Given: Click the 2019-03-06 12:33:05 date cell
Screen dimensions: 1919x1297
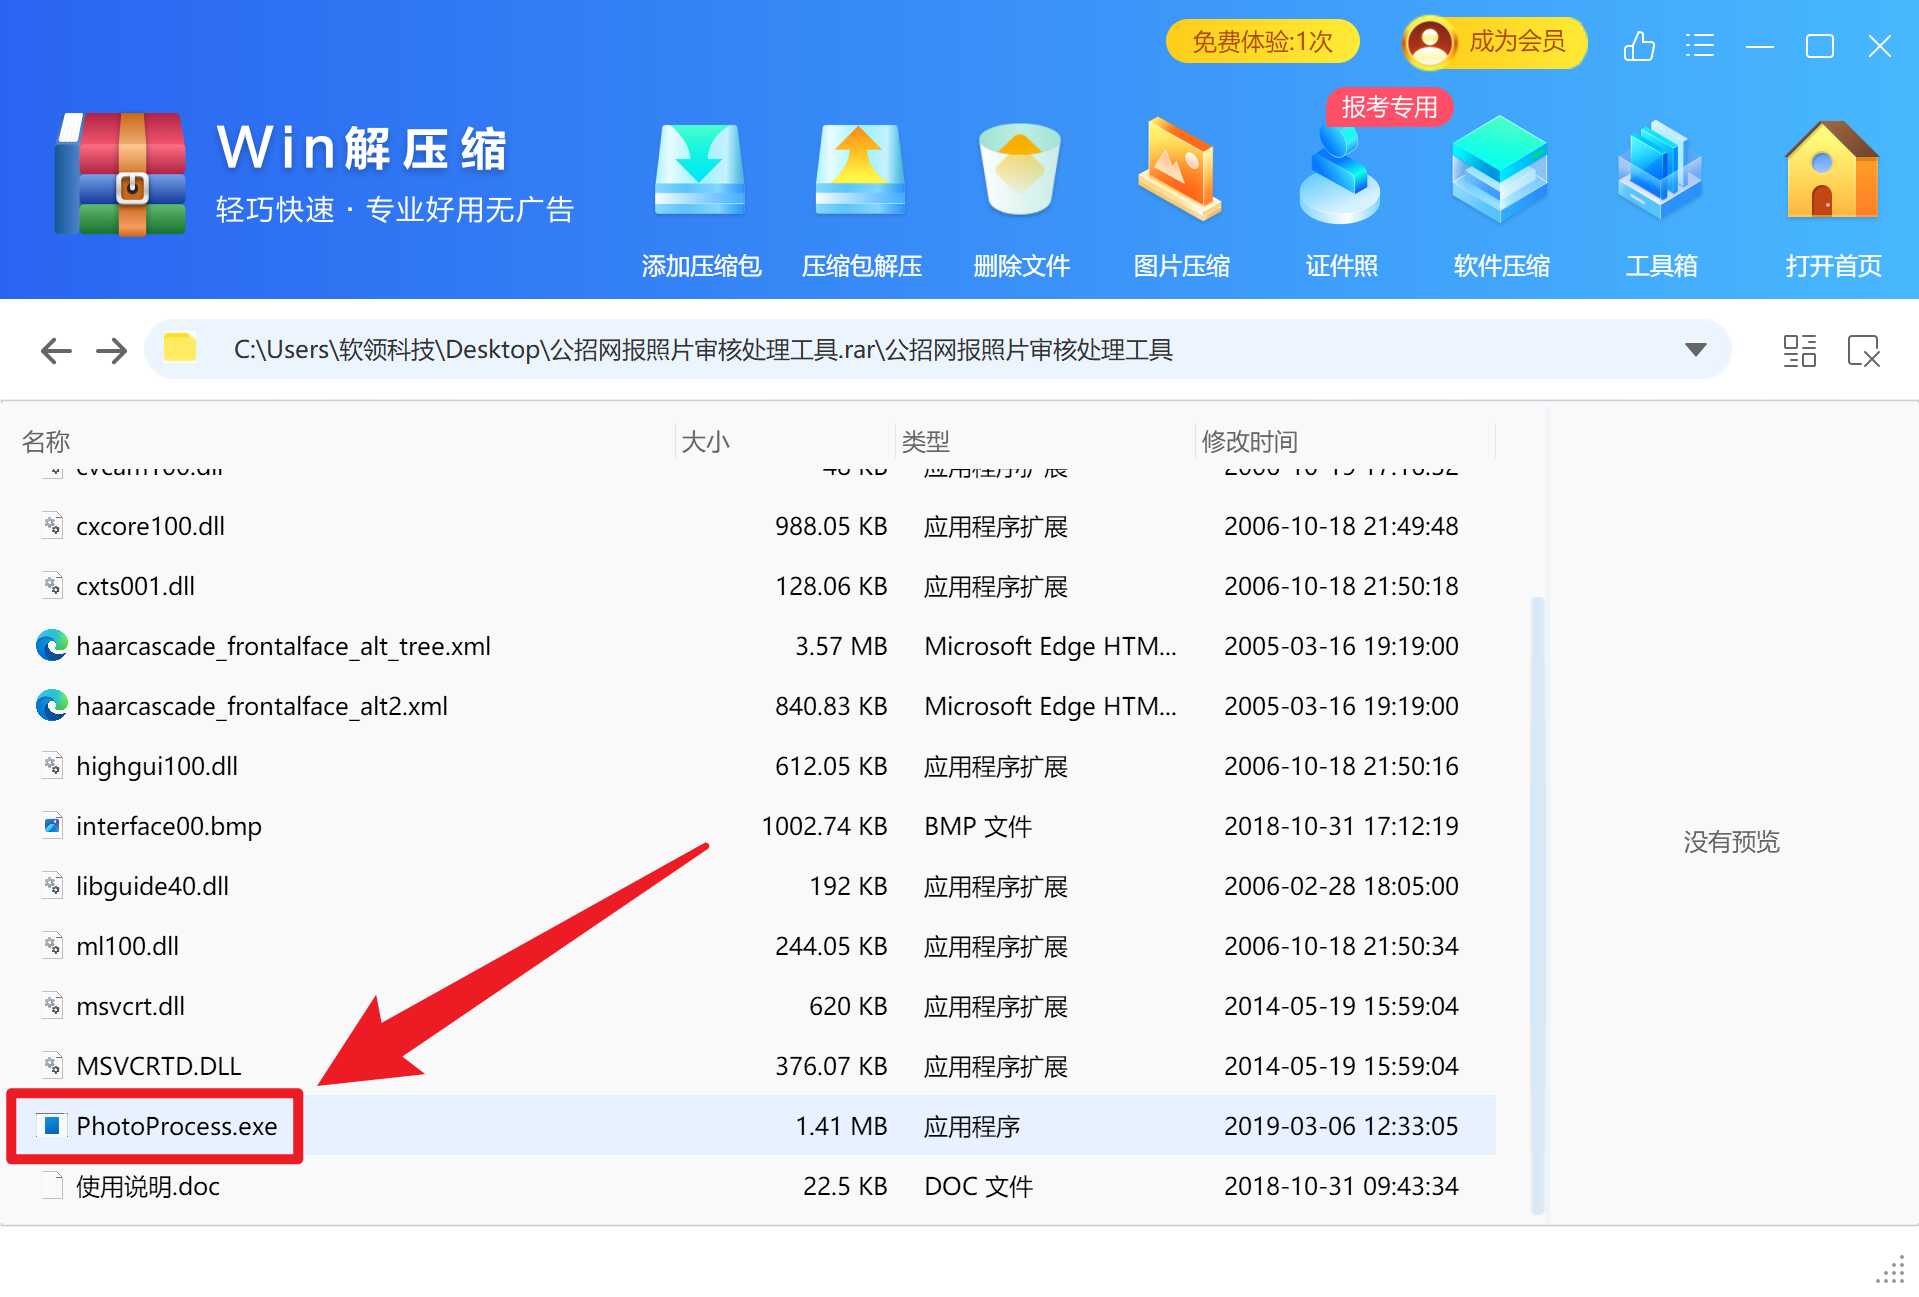Looking at the screenshot, I should (1341, 1126).
